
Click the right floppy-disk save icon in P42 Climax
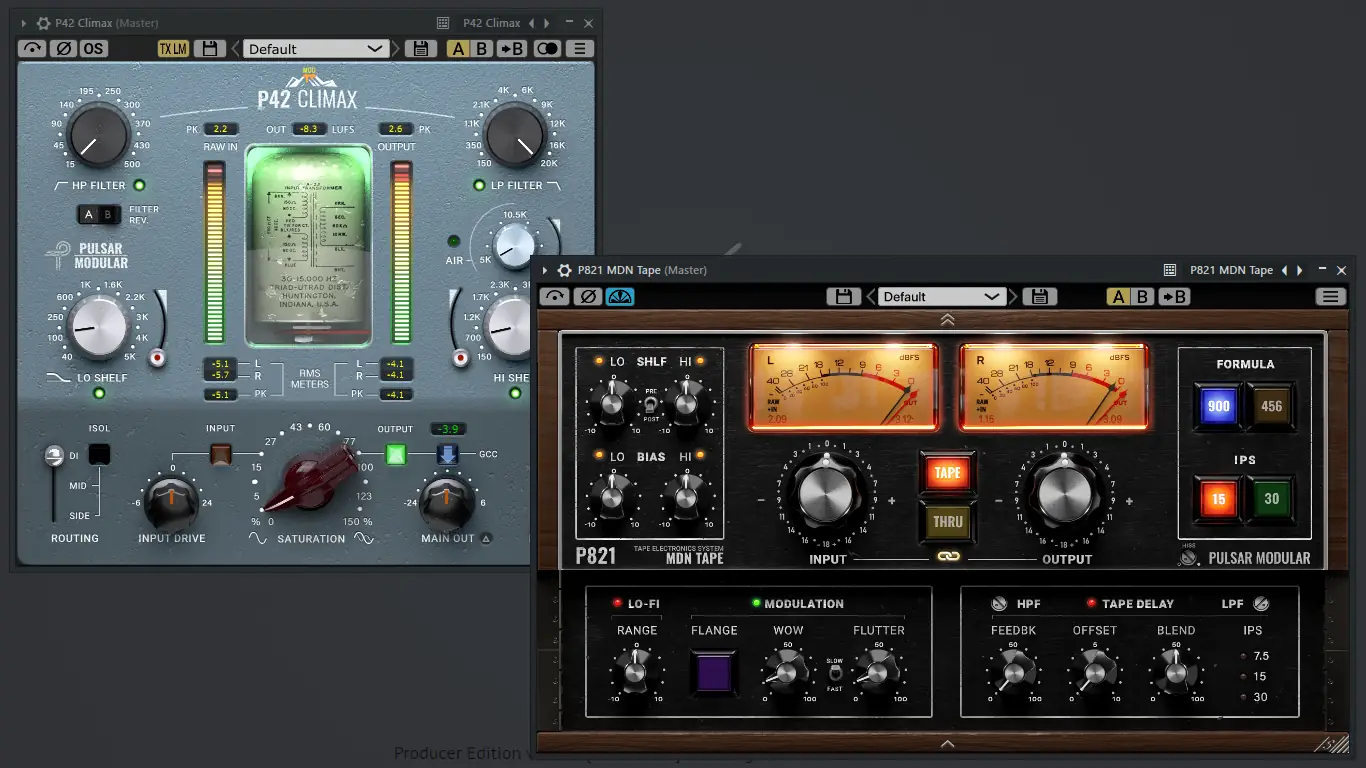pyautogui.click(x=421, y=48)
